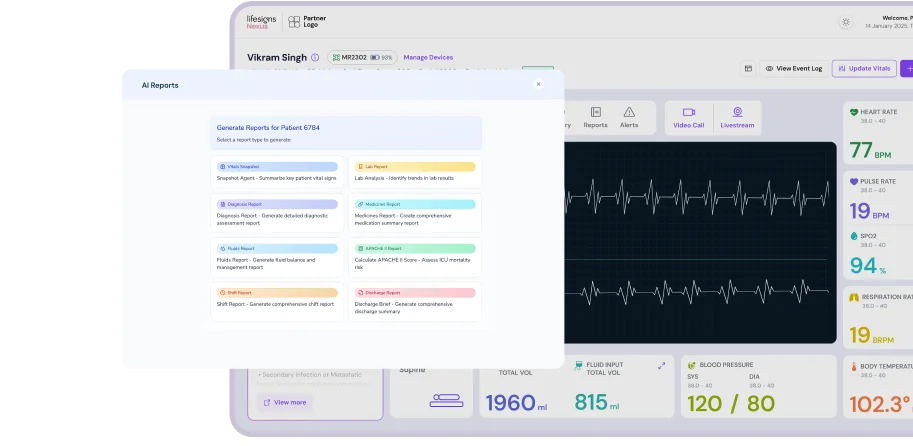Image resolution: width=913 pixels, height=446 pixels.
Task: Close the AI Reports dialog
Action: (538, 84)
